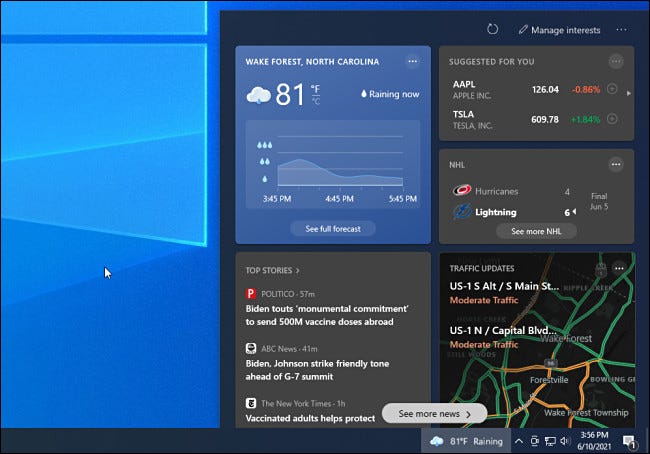Switch temperature to Celsius
Image resolution: width=650 pixels, height=454 pixels.
click(x=316, y=101)
